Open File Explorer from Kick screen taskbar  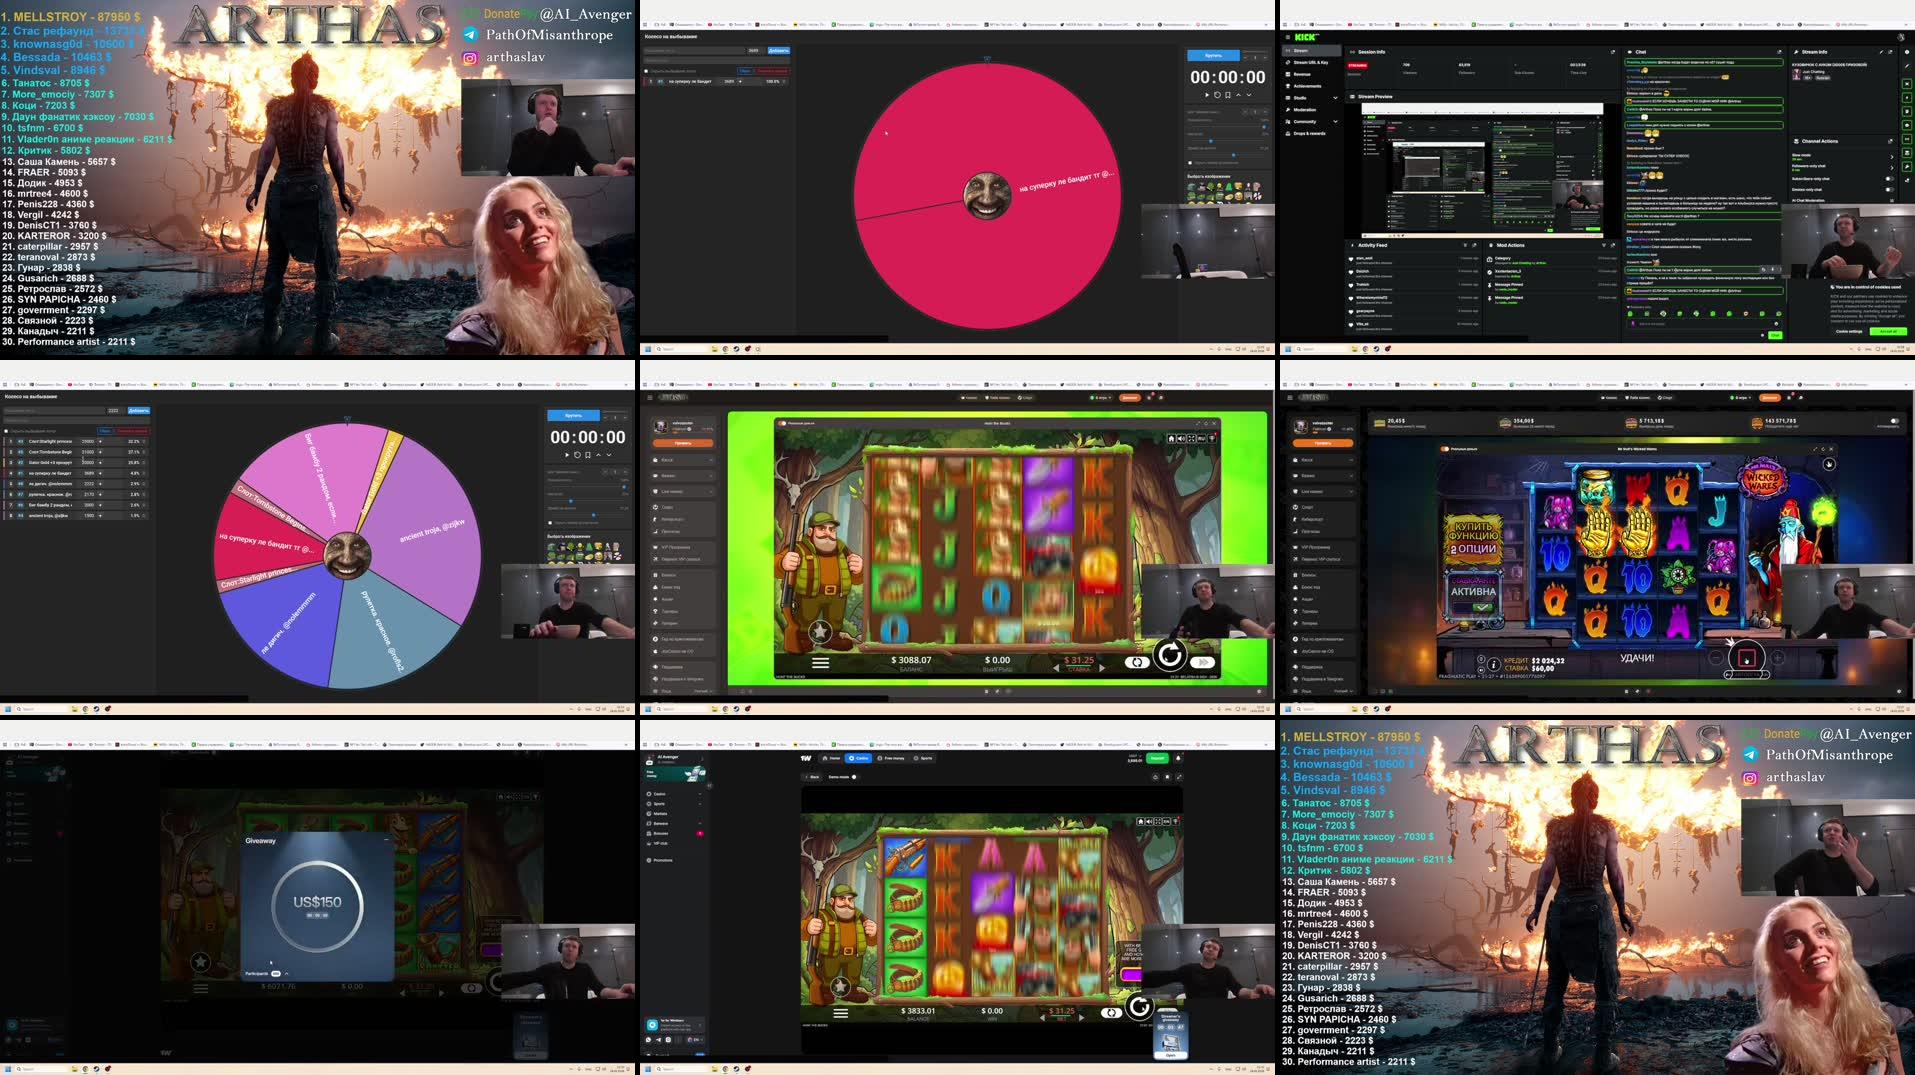pyautogui.click(x=1355, y=349)
